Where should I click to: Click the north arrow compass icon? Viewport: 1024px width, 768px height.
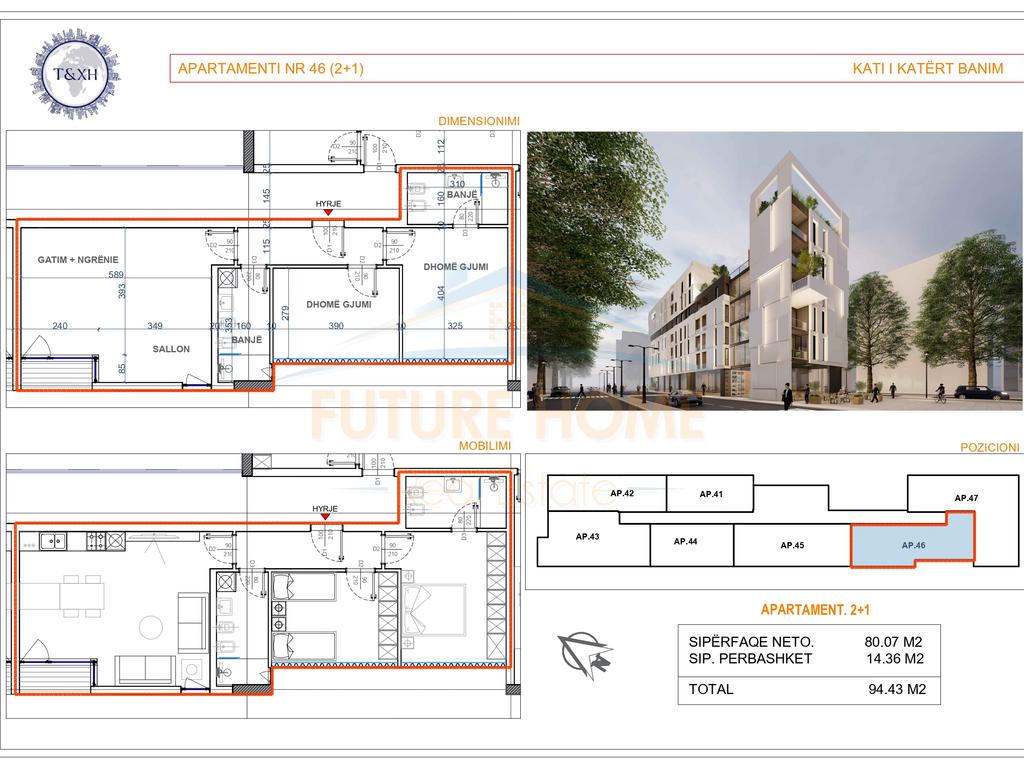point(585,653)
